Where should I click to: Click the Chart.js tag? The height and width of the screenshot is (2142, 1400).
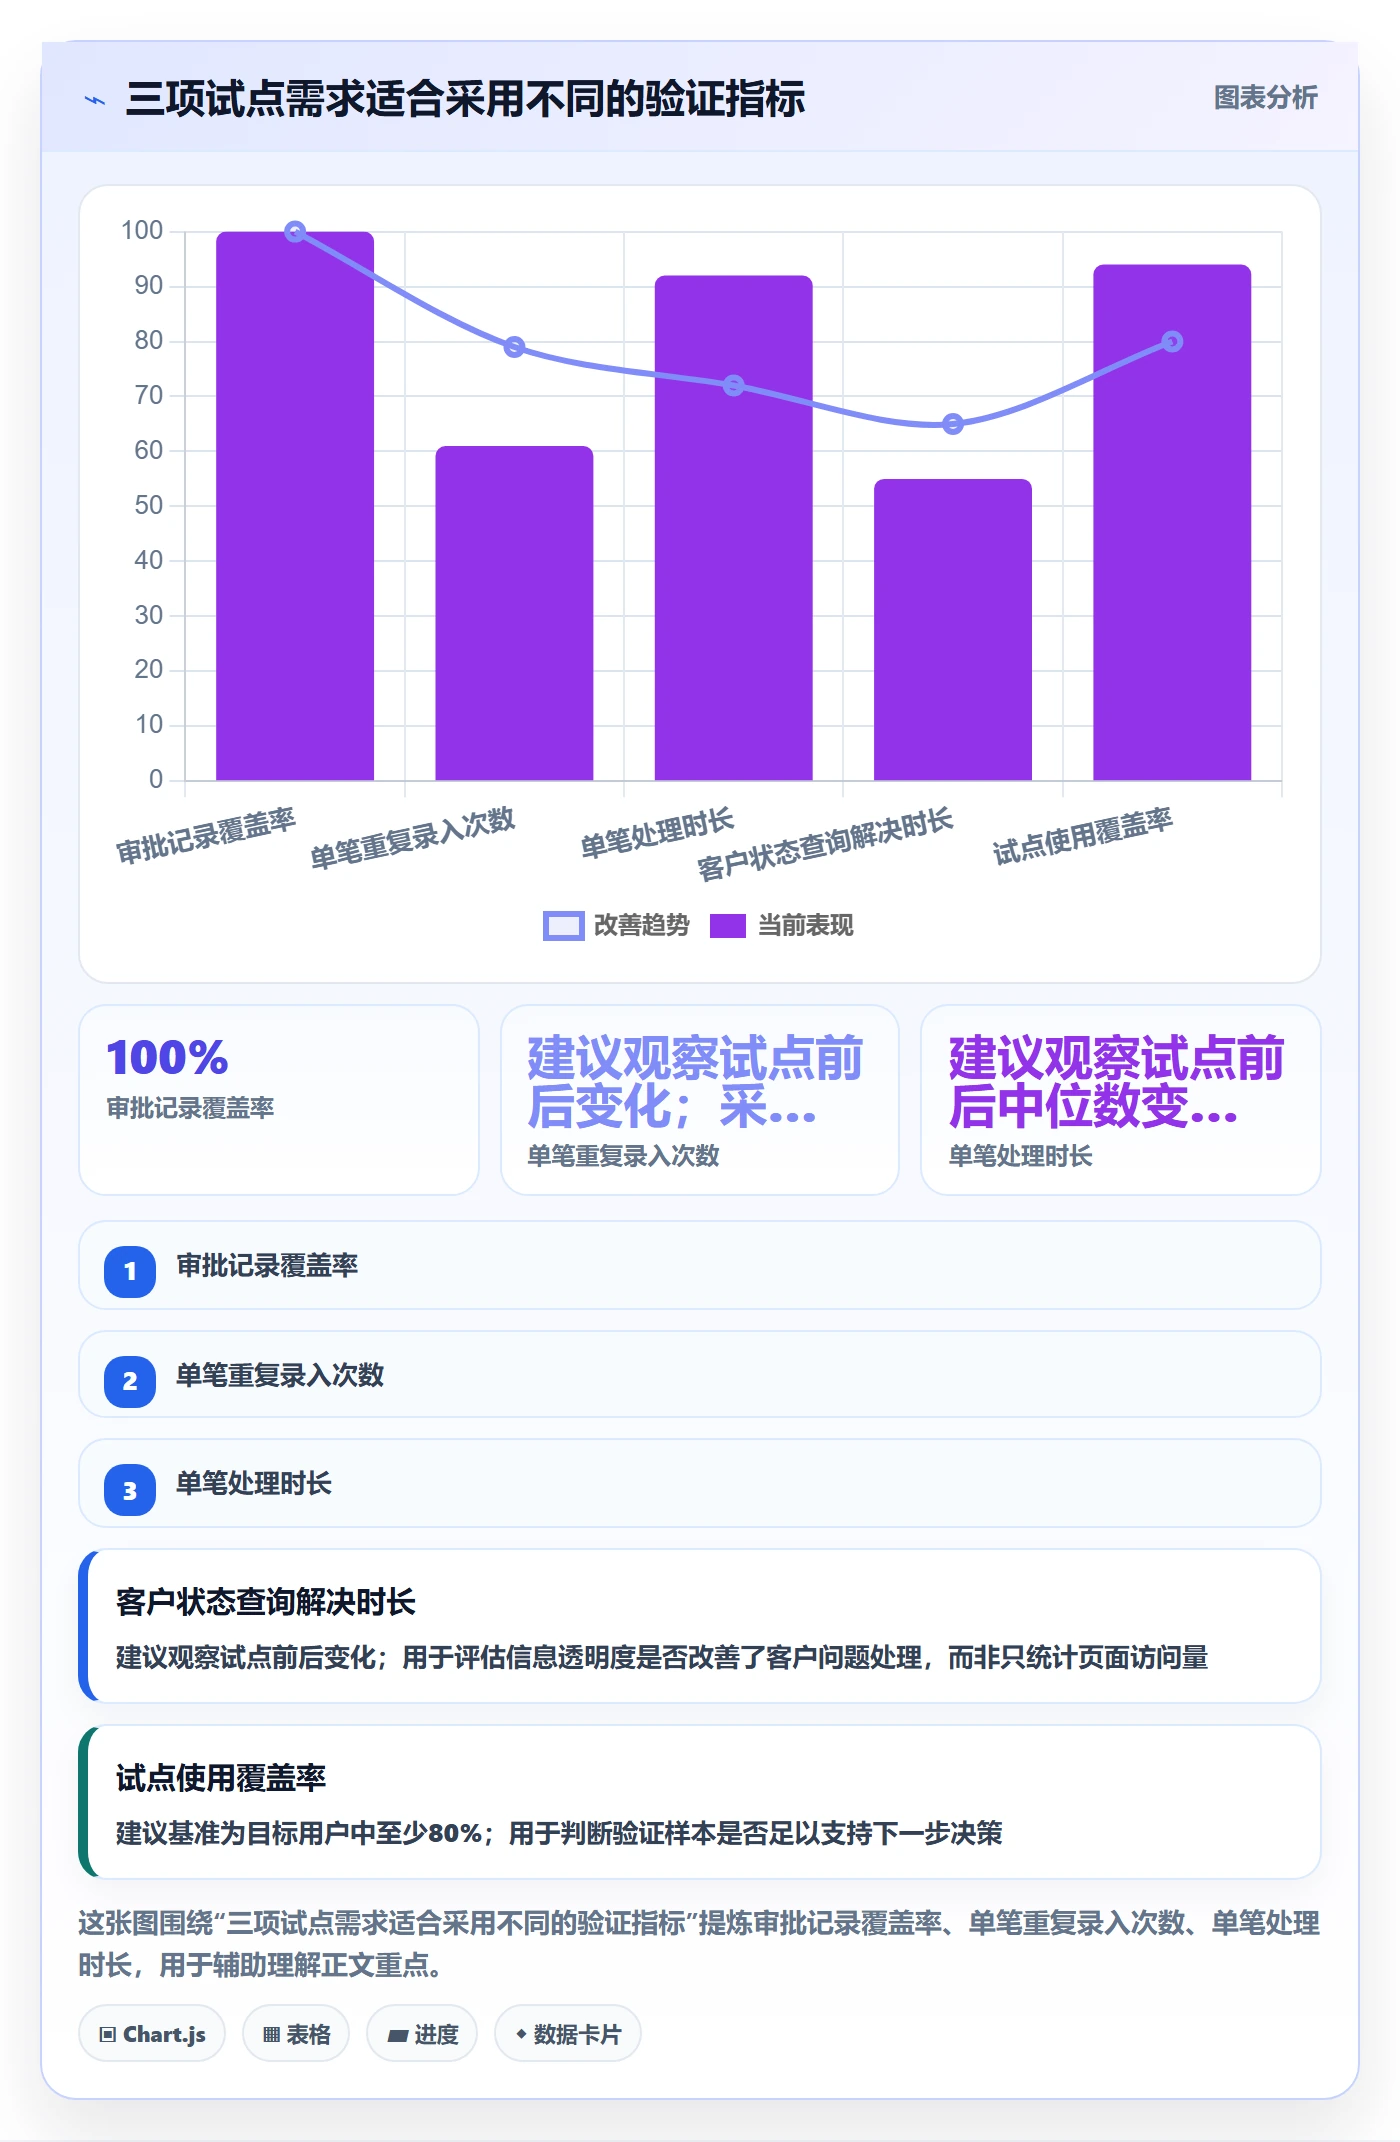click(152, 2034)
